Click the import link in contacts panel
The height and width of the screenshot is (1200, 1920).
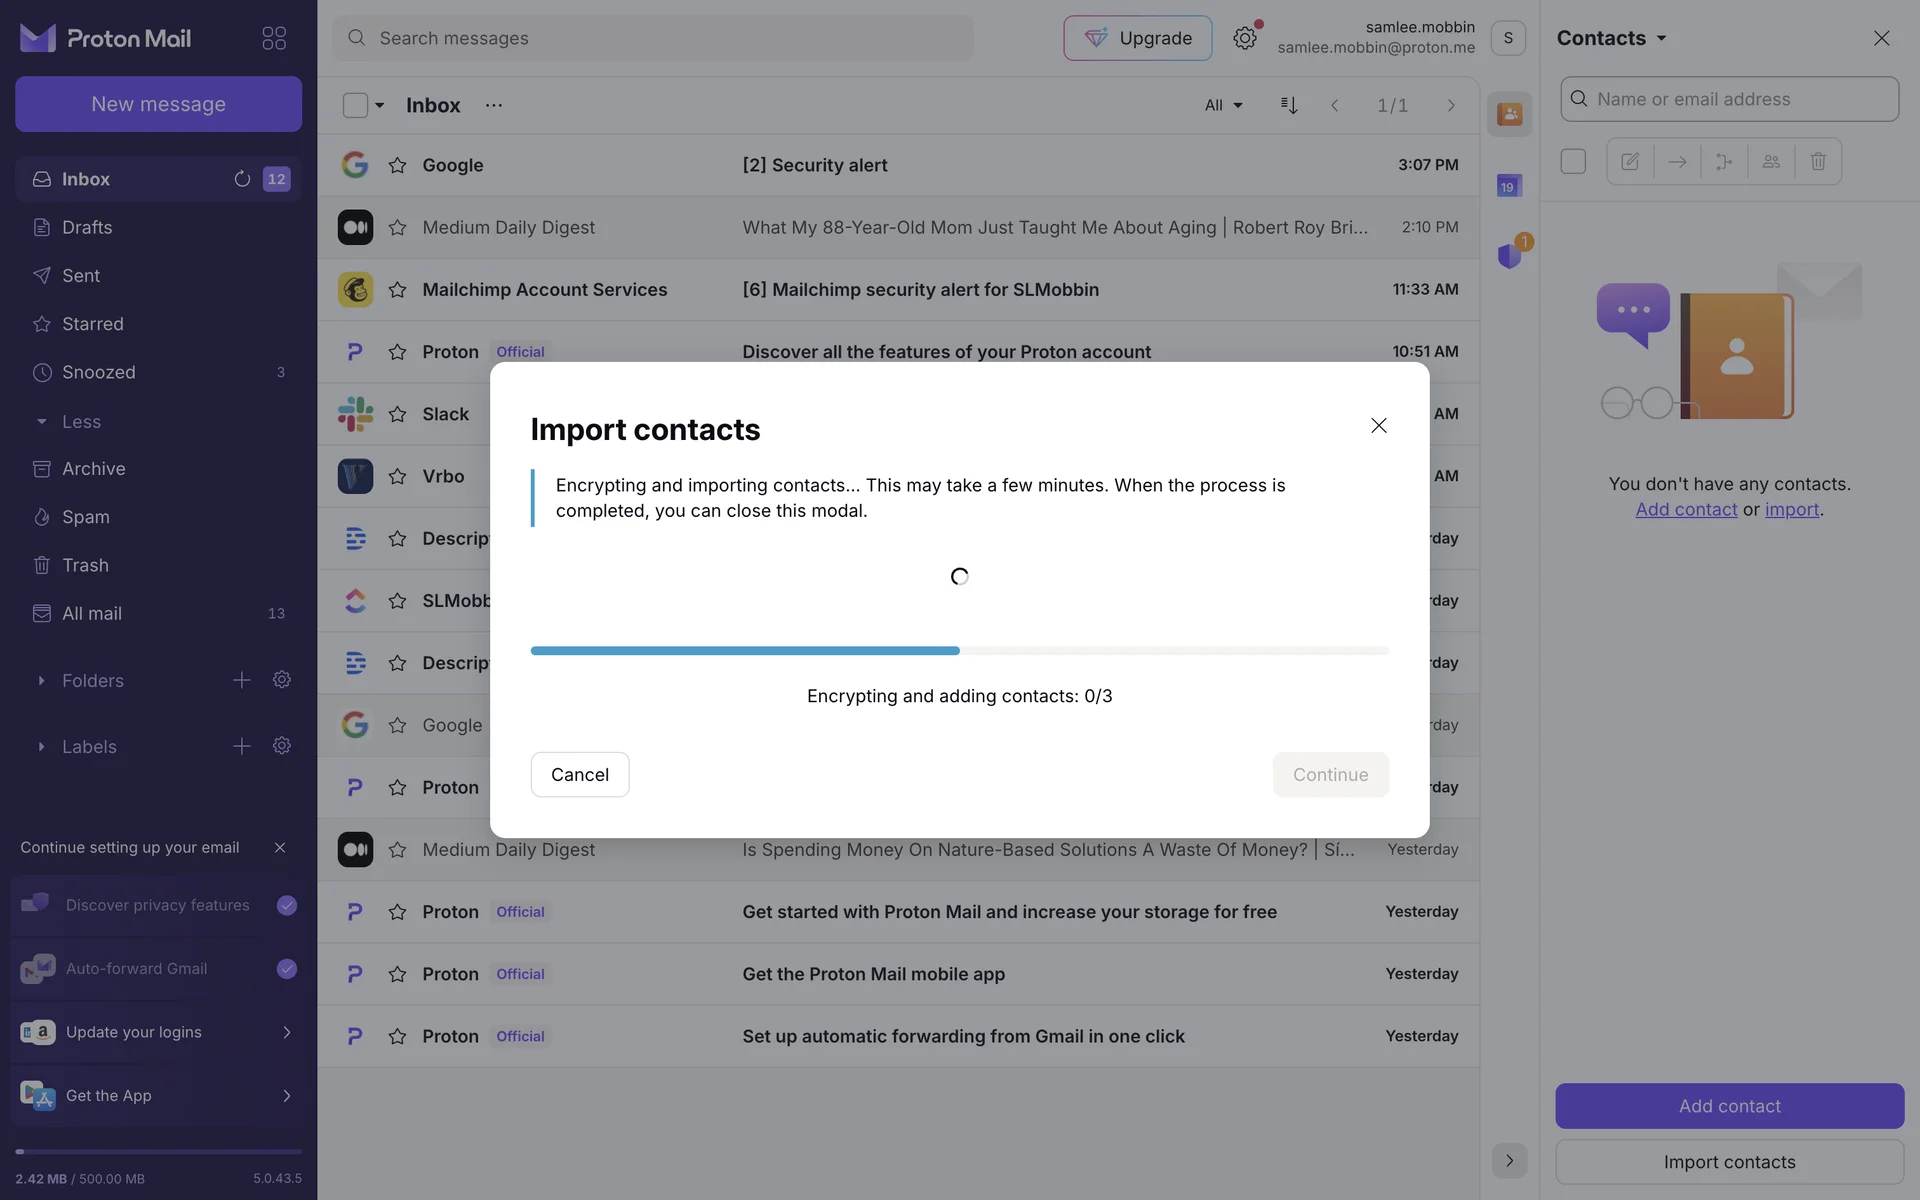[x=1791, y=509]
